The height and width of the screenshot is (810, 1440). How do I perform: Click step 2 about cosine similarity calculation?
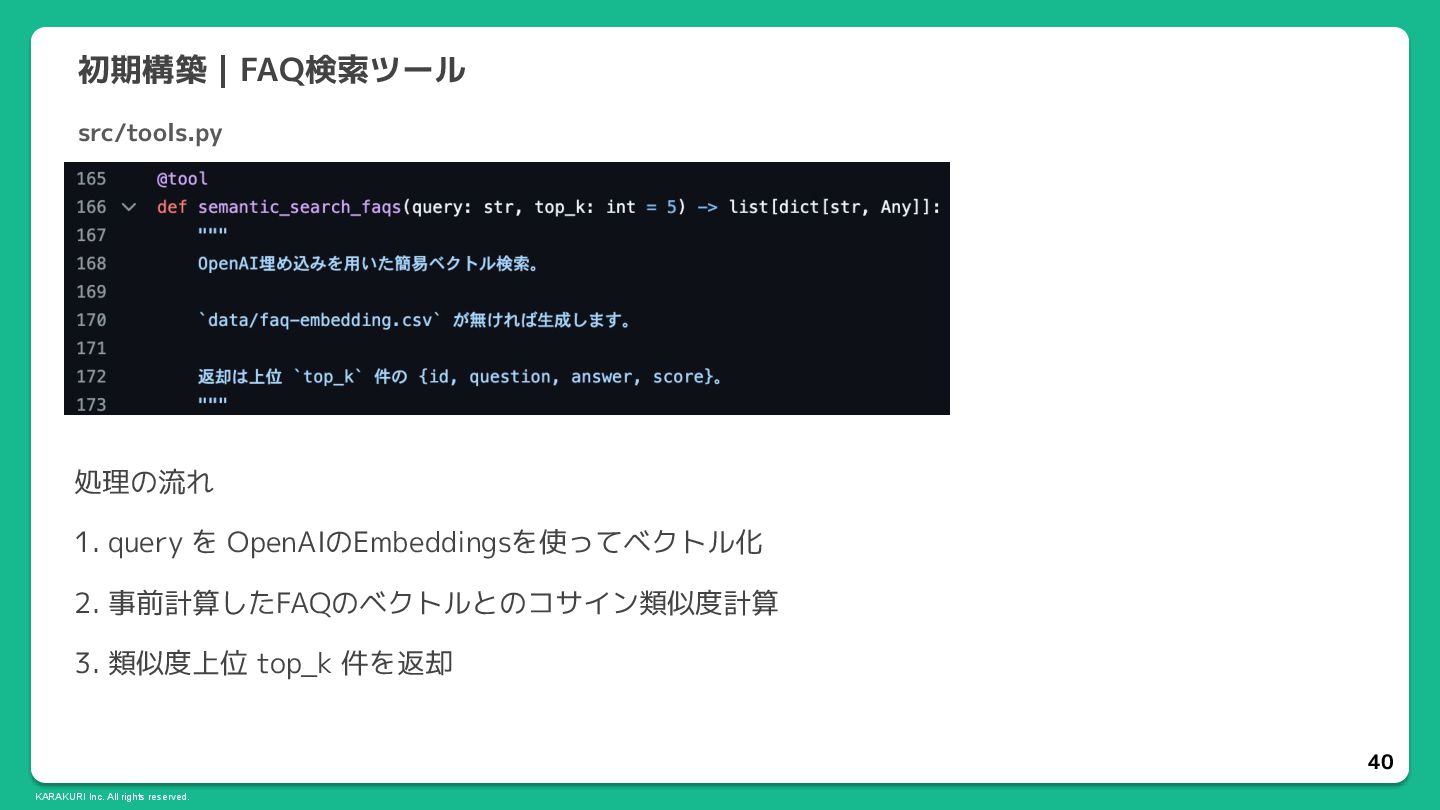[427, 603]
